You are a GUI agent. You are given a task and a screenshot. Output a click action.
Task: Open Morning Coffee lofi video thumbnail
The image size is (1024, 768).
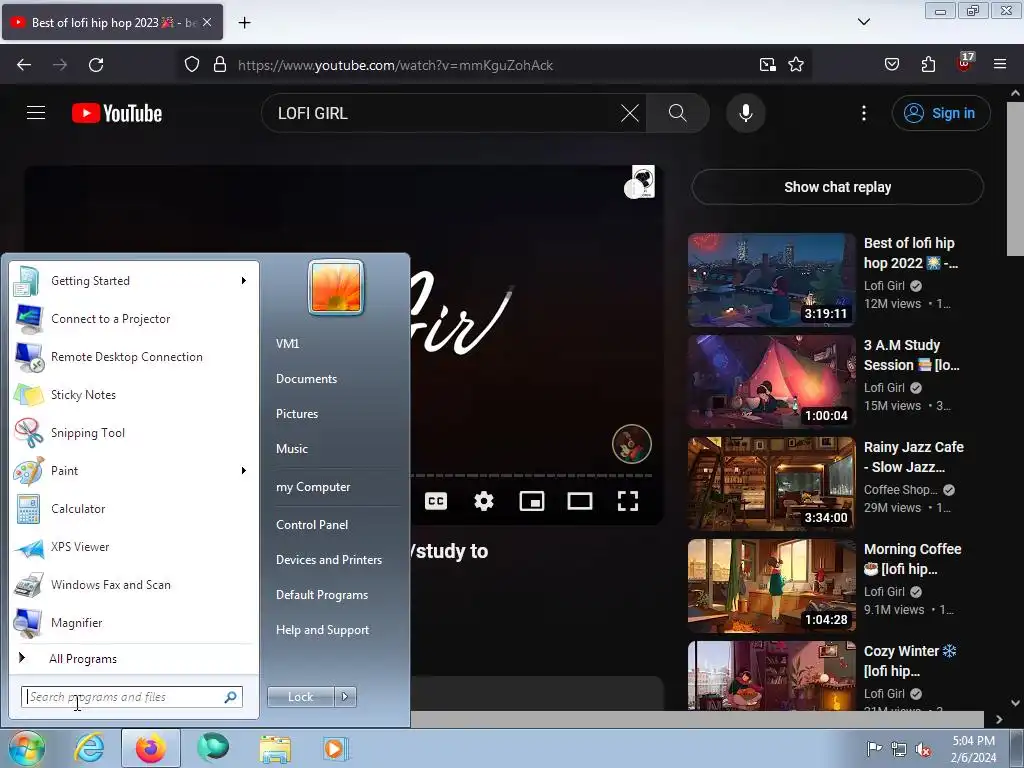771,585
